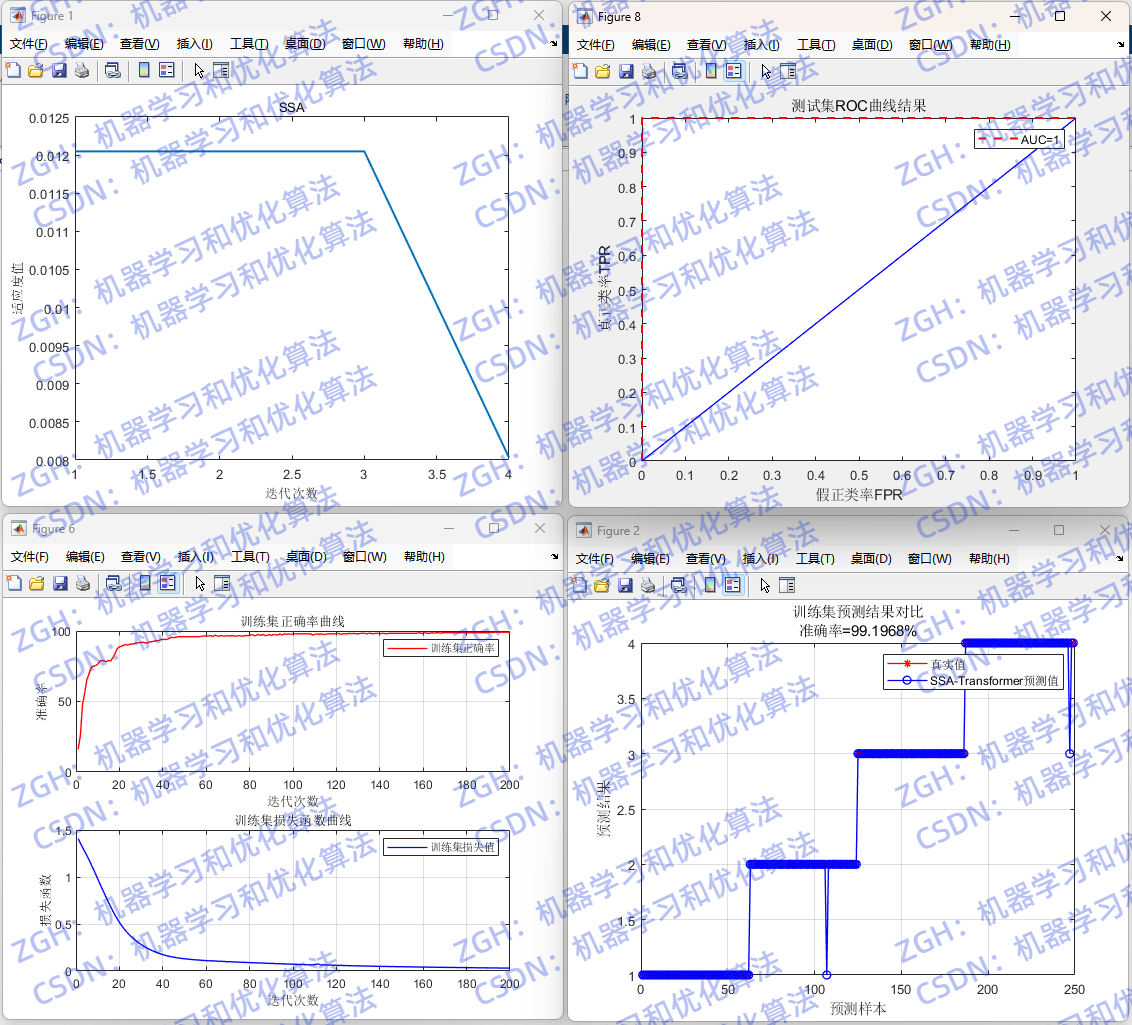Open Property Inspector icon in Figure 2 toolbar
Image resolution: width=1132 pixels, height=1025 pixels.
787,585
